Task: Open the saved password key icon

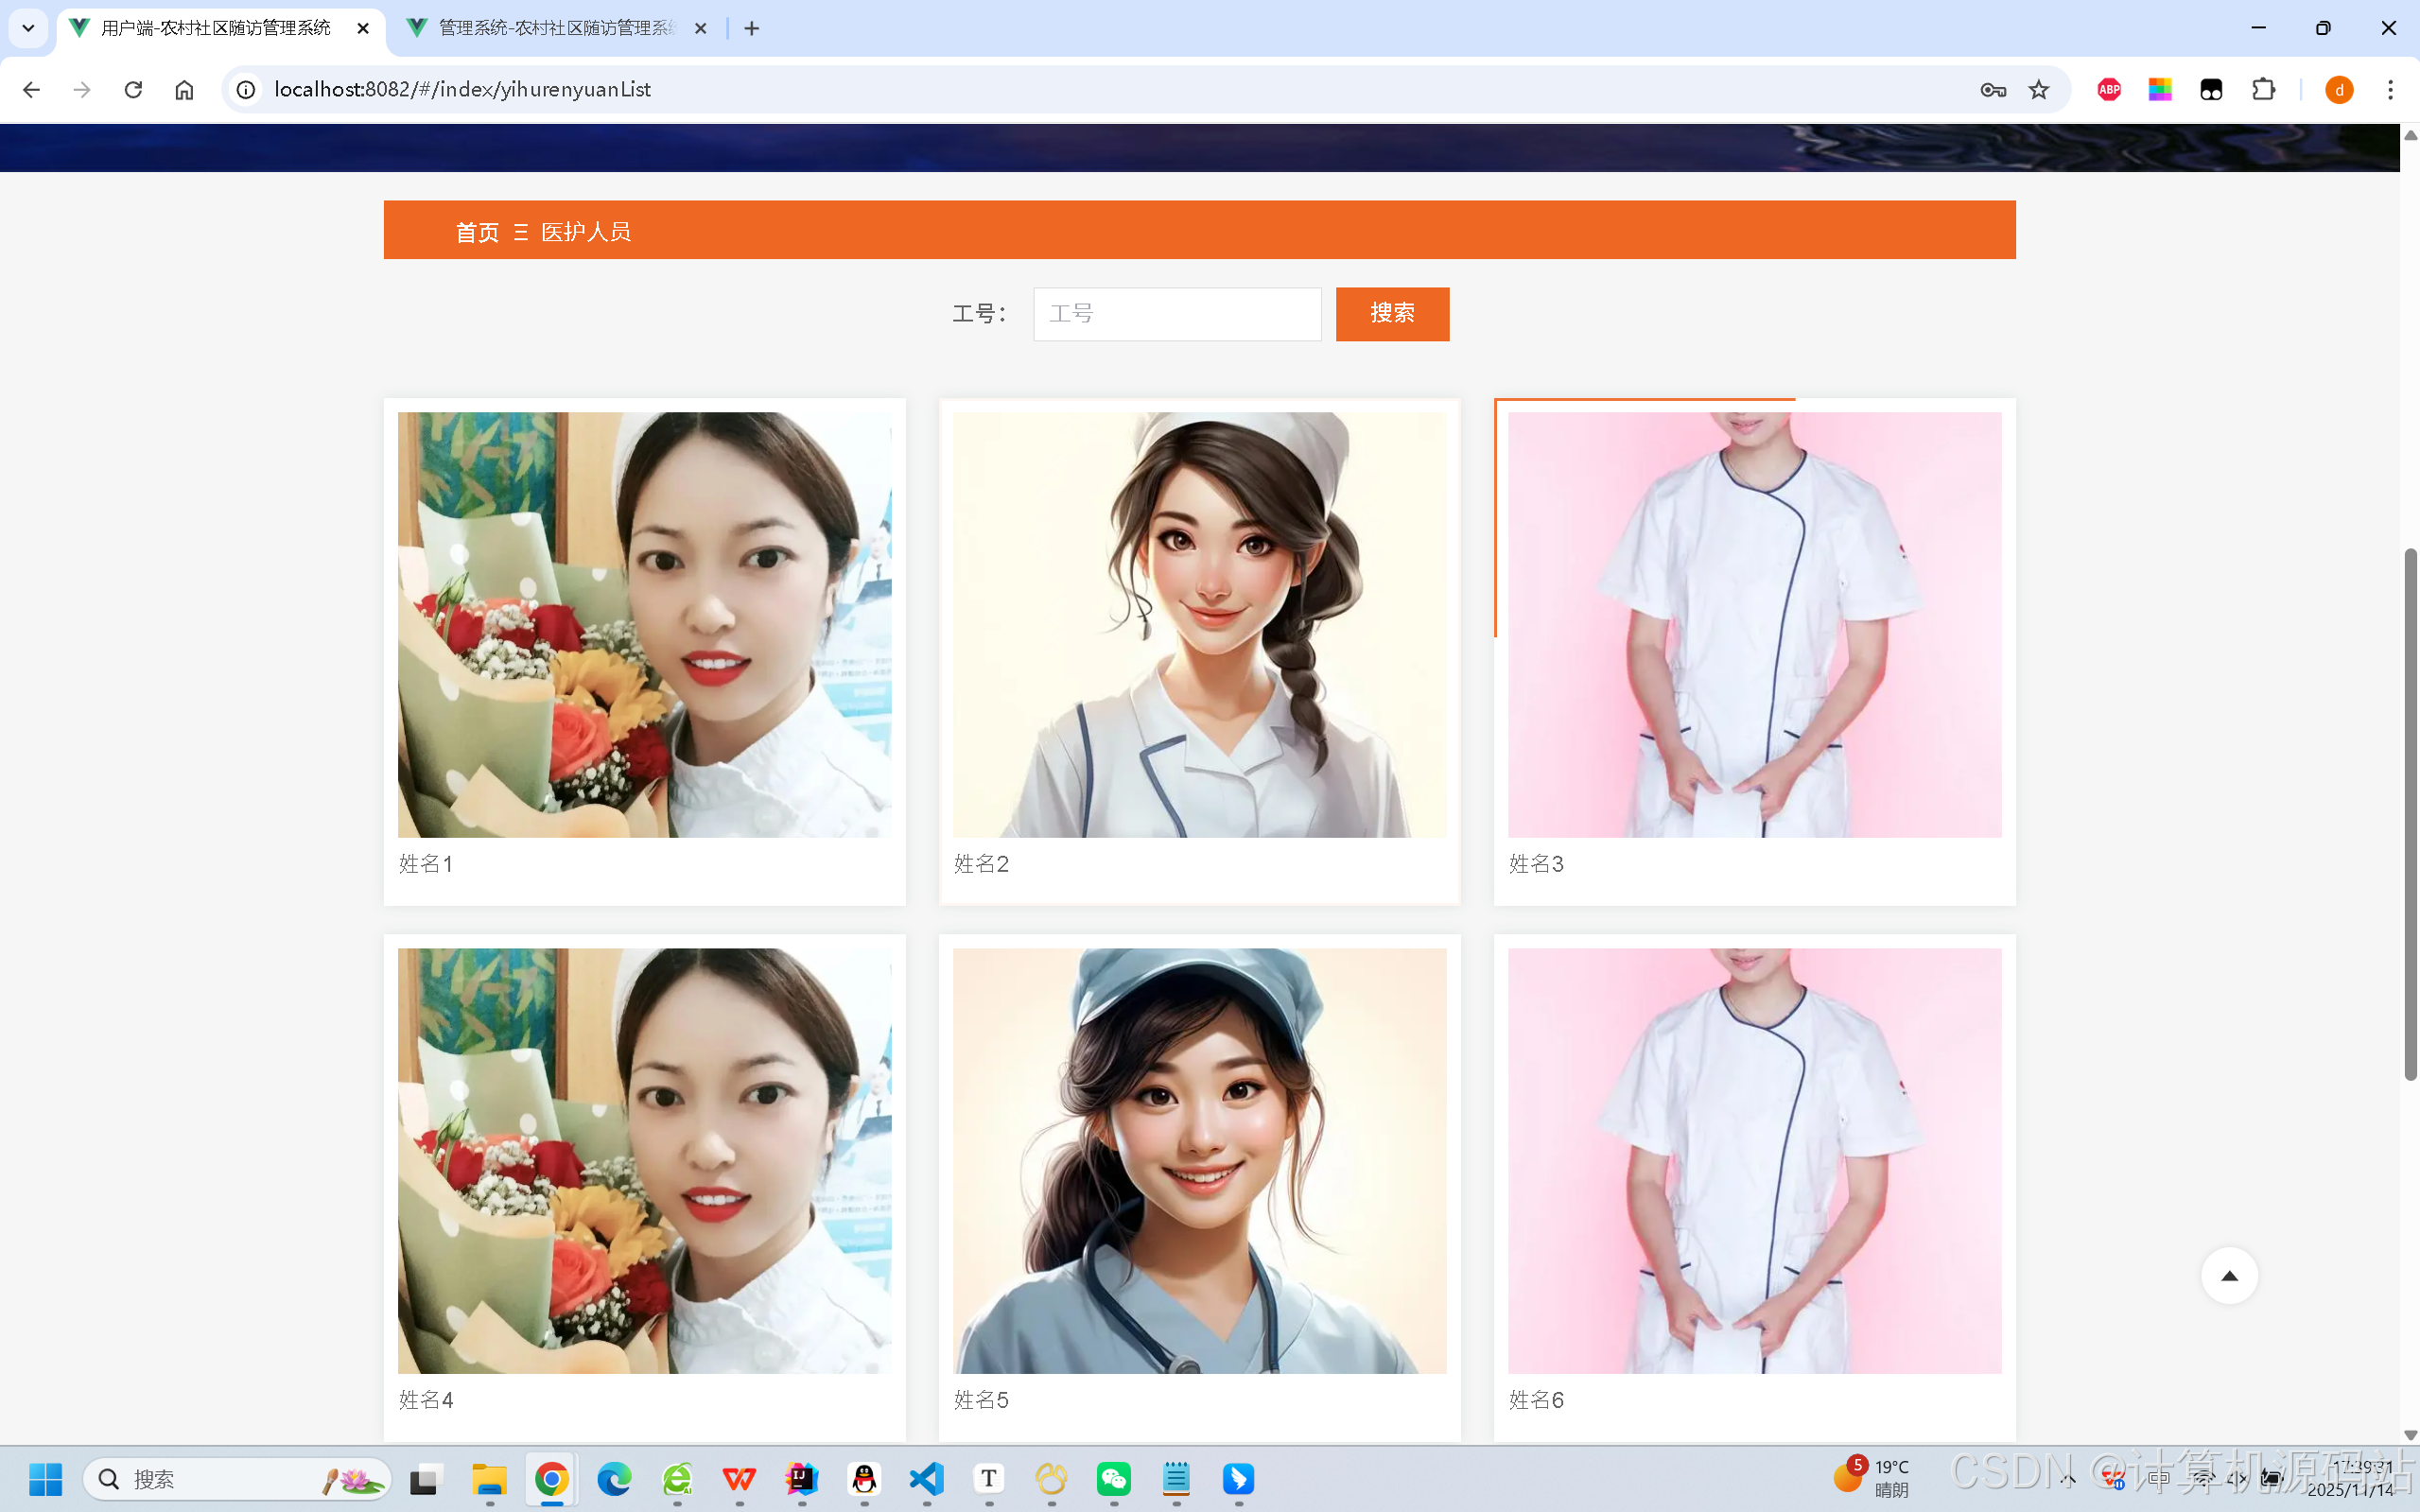Action: [x=1992, y=90]
